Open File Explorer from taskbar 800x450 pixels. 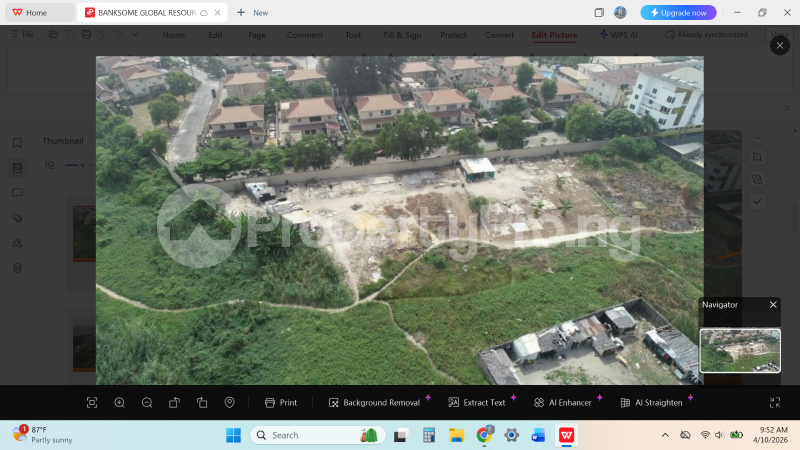[456, 435]
